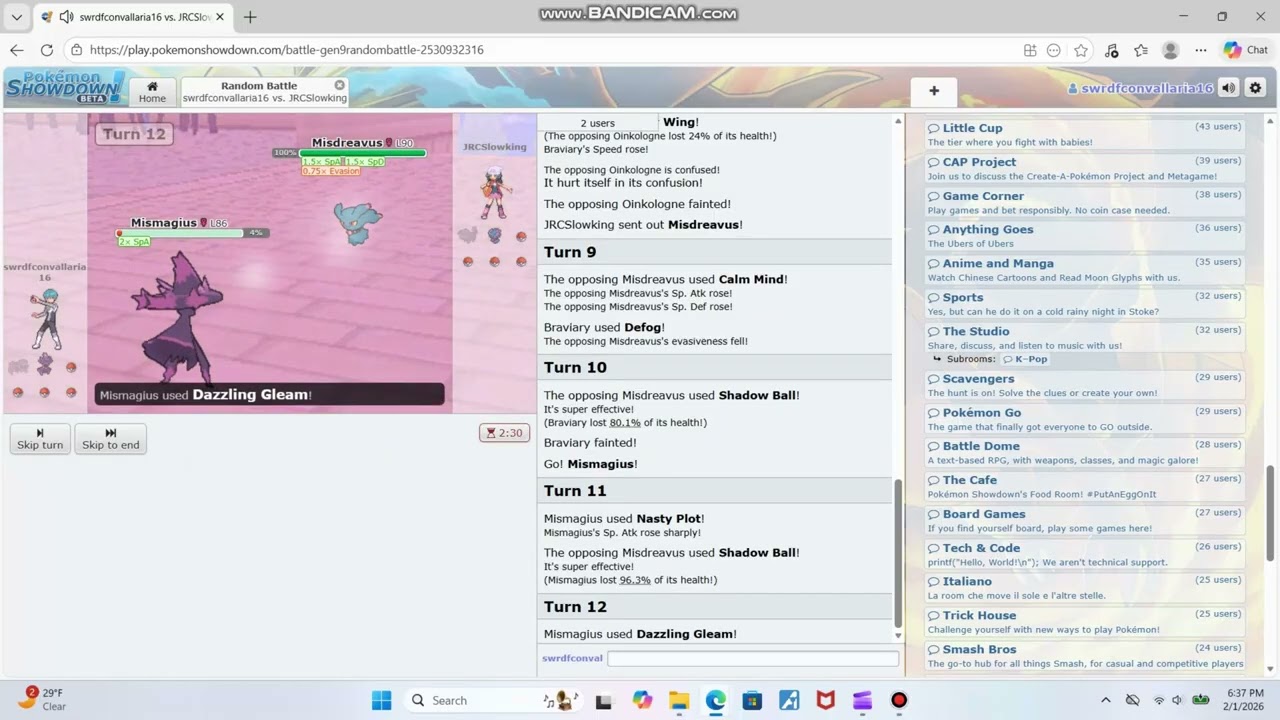
Task: Open the Favorites list icon
Action: tap(1141, 50)
